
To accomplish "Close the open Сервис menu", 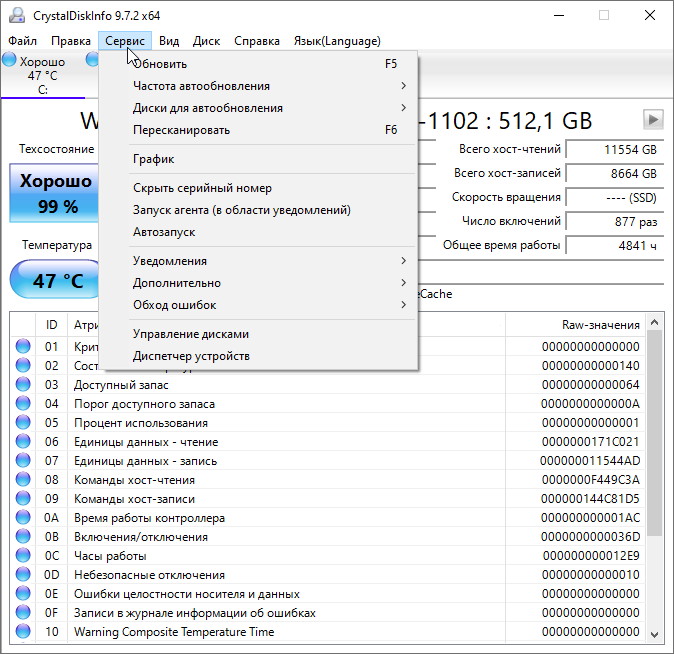I will [x=125, y=41].
